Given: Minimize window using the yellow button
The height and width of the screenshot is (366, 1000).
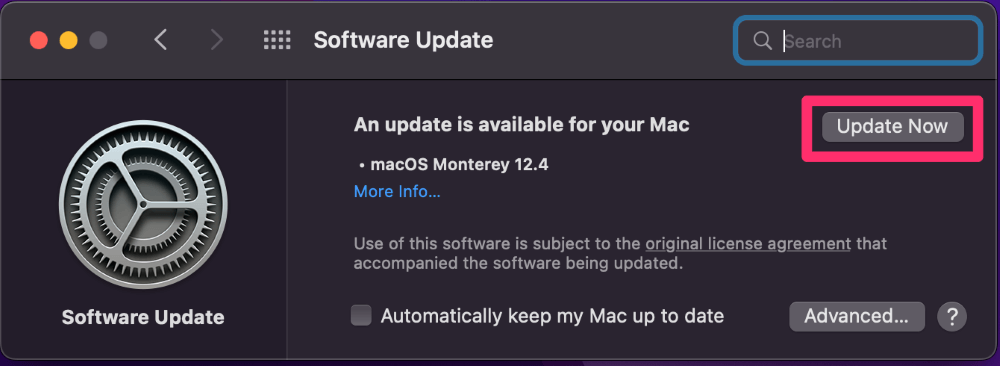Looking at the screenshot, I should coord(68,41).
